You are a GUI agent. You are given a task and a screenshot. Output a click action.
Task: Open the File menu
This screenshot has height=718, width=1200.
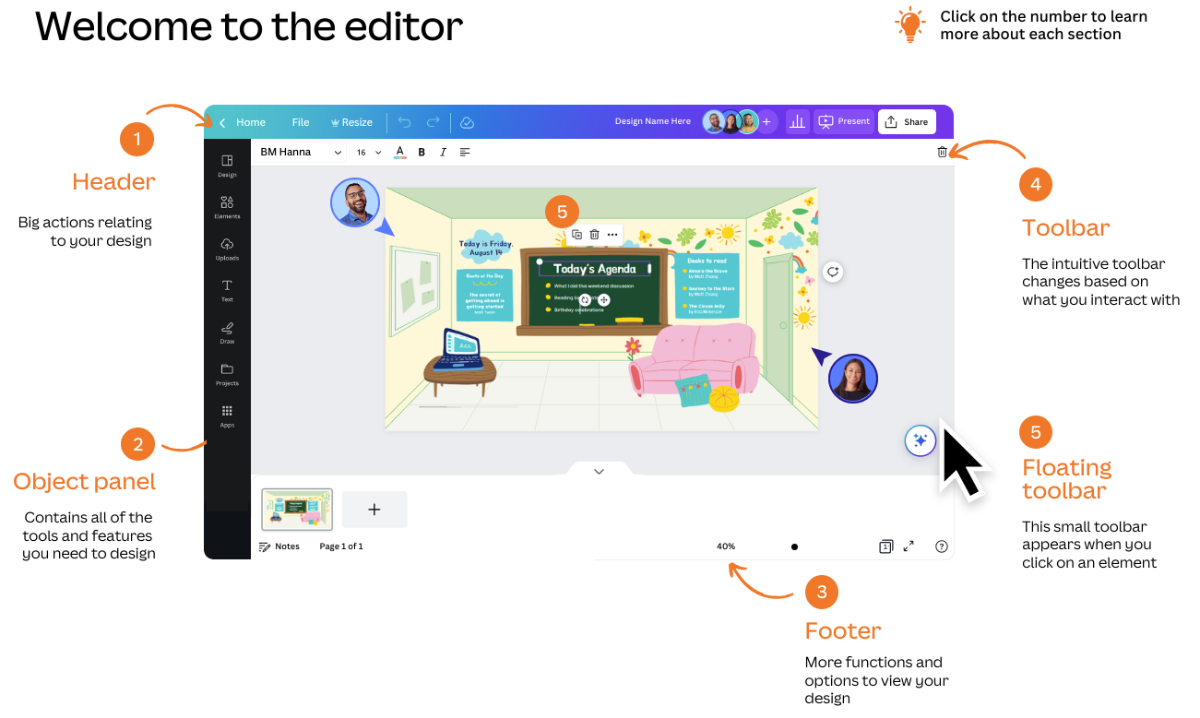point(300,122)
